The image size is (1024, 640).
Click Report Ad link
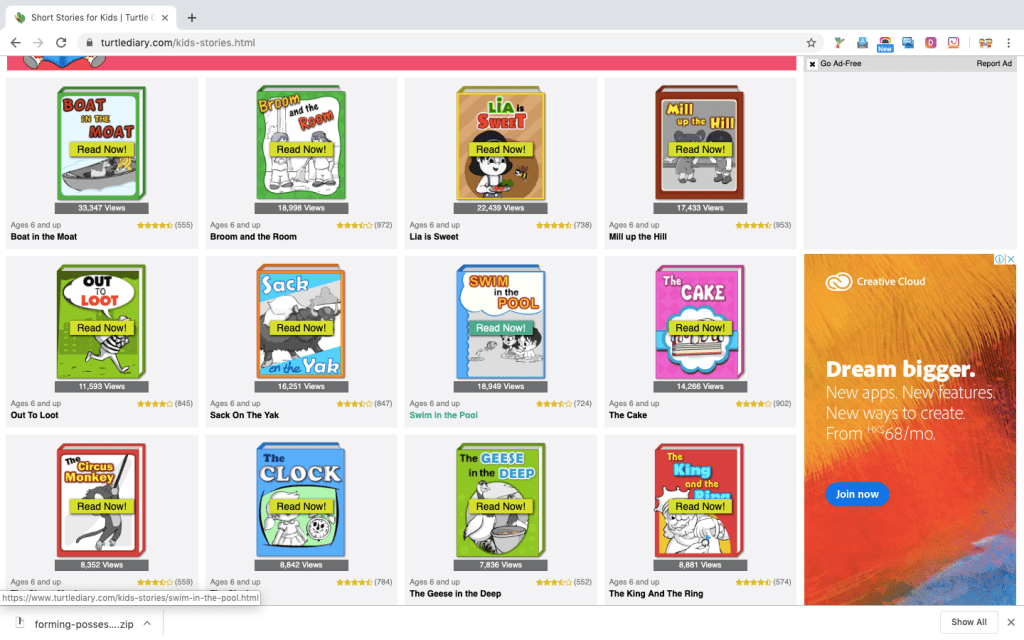(x=993, y=64)
